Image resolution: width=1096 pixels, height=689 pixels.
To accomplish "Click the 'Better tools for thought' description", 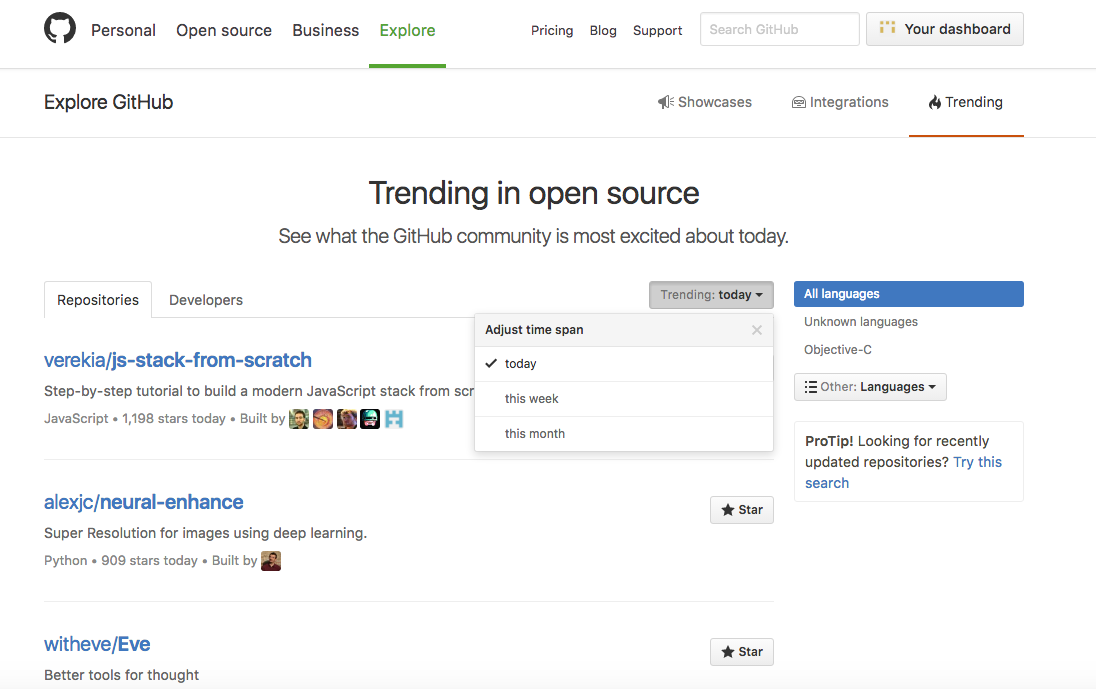I will click(x=122, y=675).
